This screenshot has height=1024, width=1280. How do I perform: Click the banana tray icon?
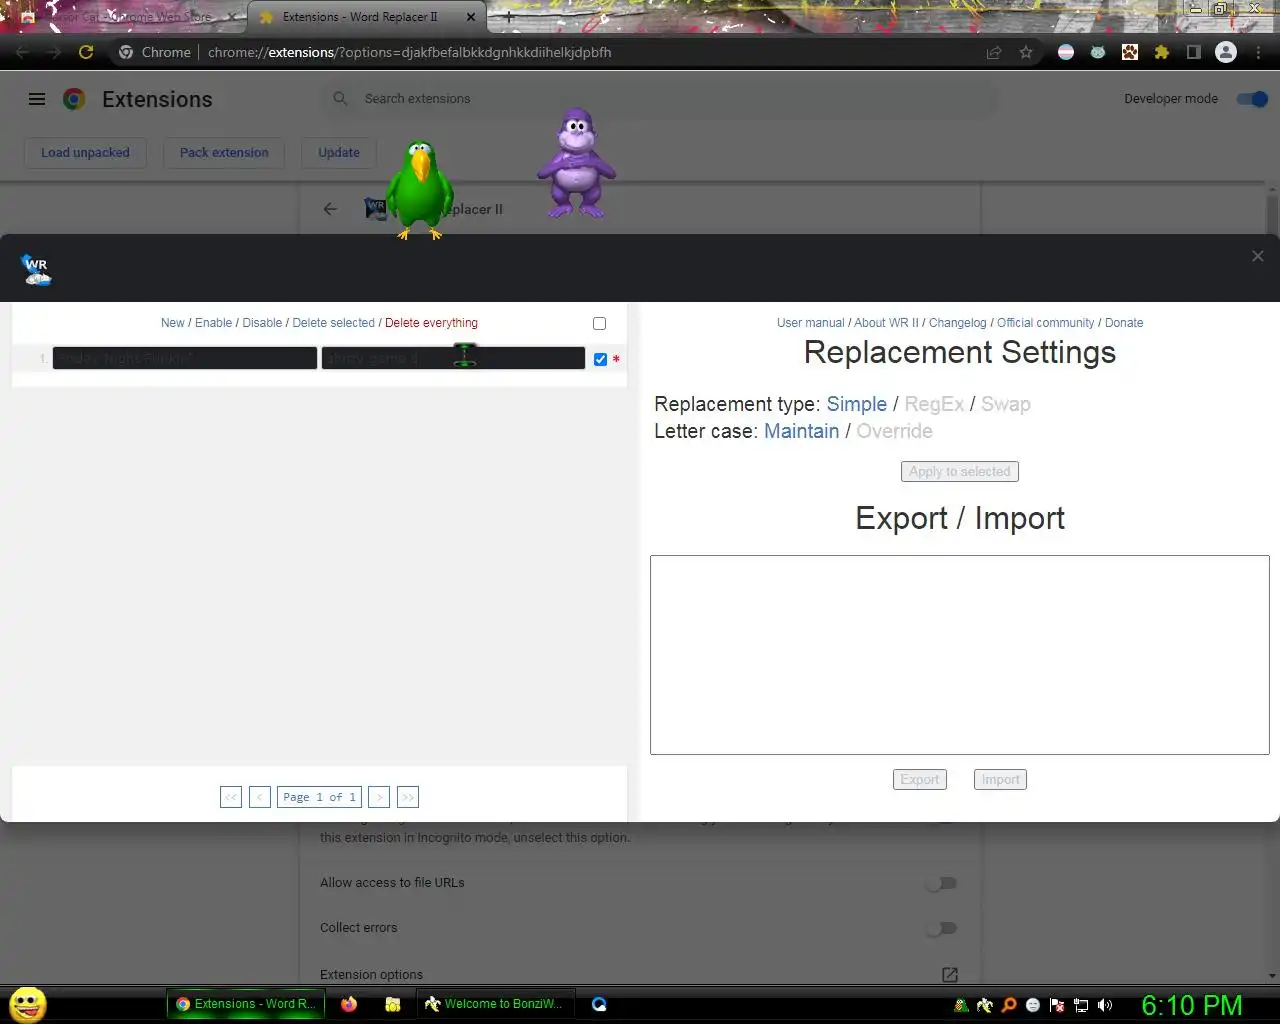985,1005
